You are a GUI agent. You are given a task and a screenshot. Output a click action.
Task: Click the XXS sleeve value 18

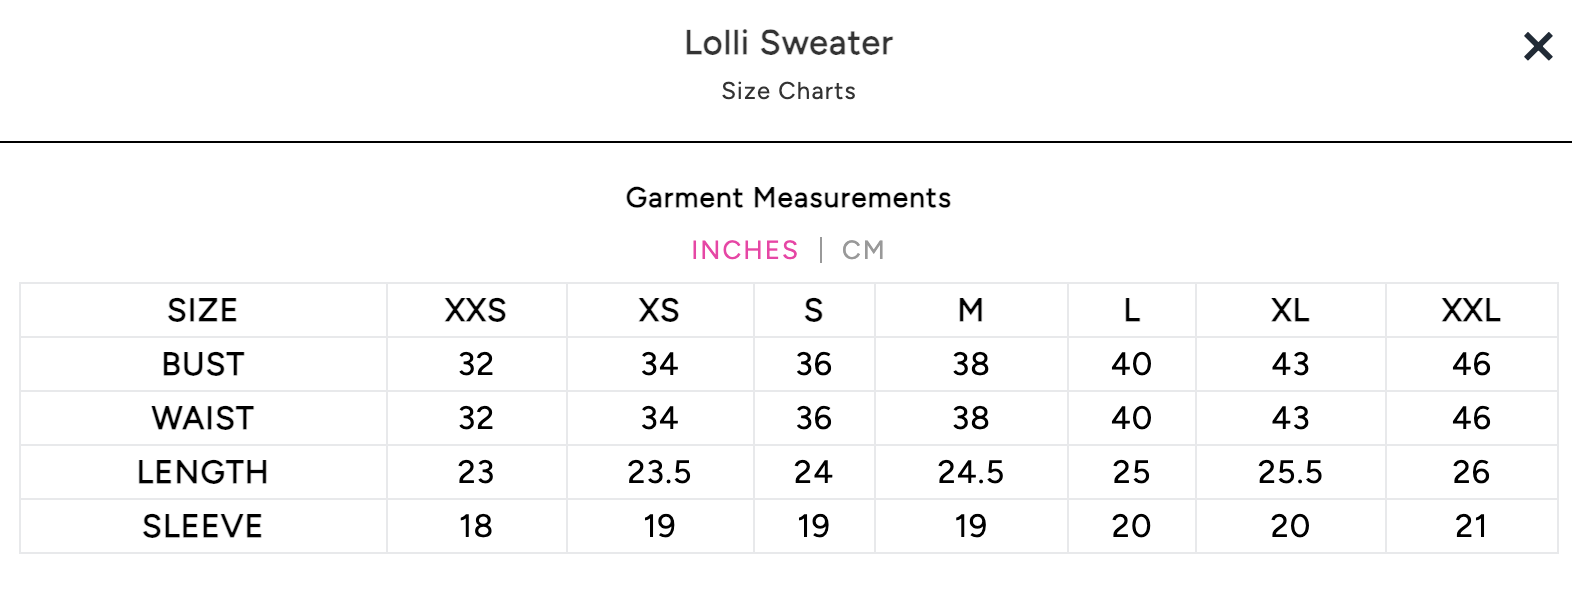click(476, 527)
